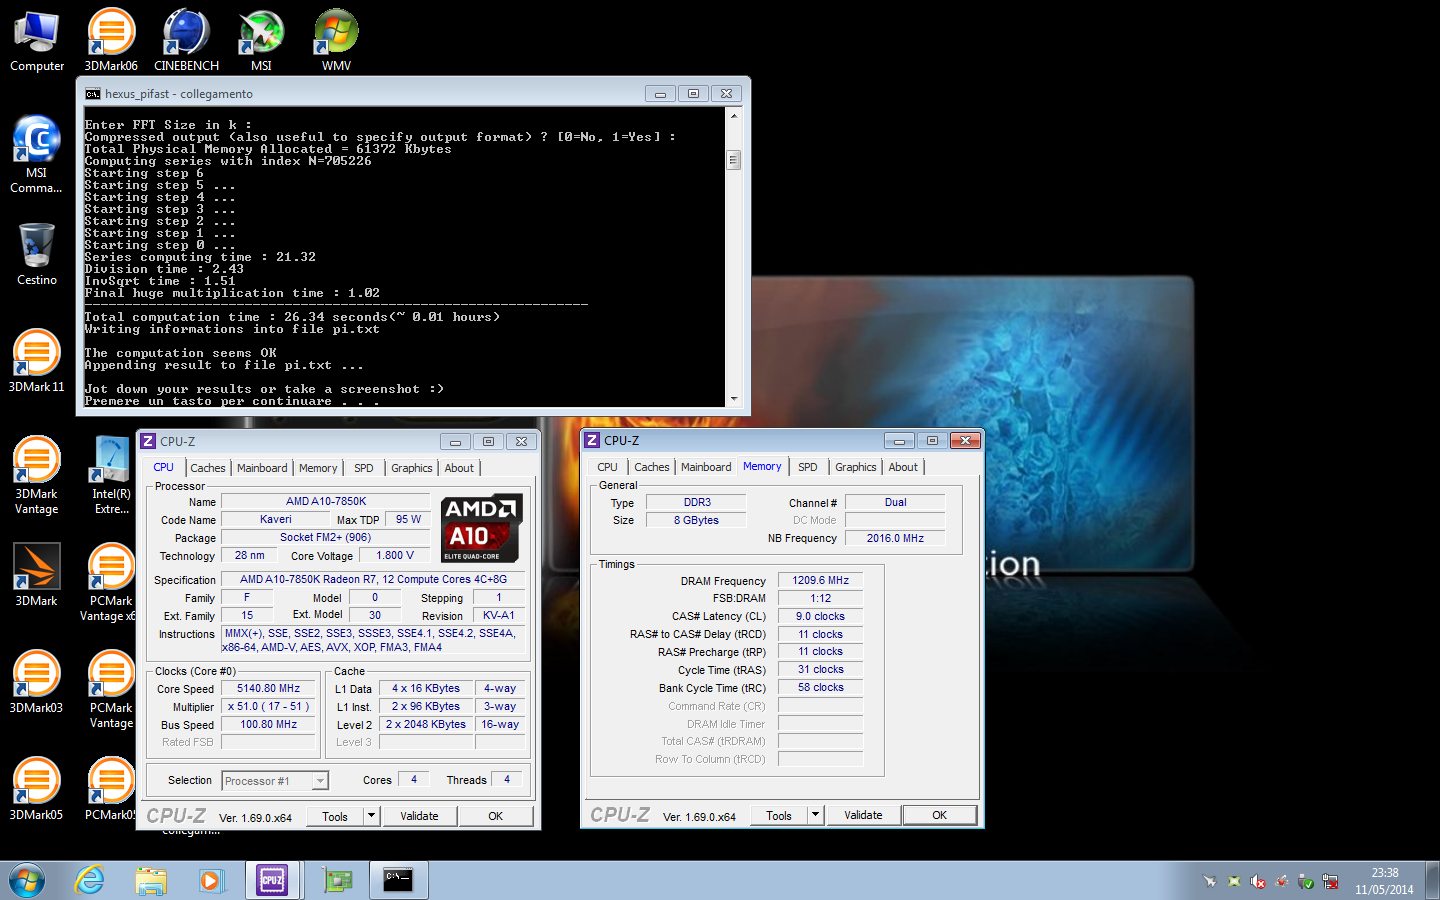Open the Intel(R) Extreme shortcut

coord(111,475)
